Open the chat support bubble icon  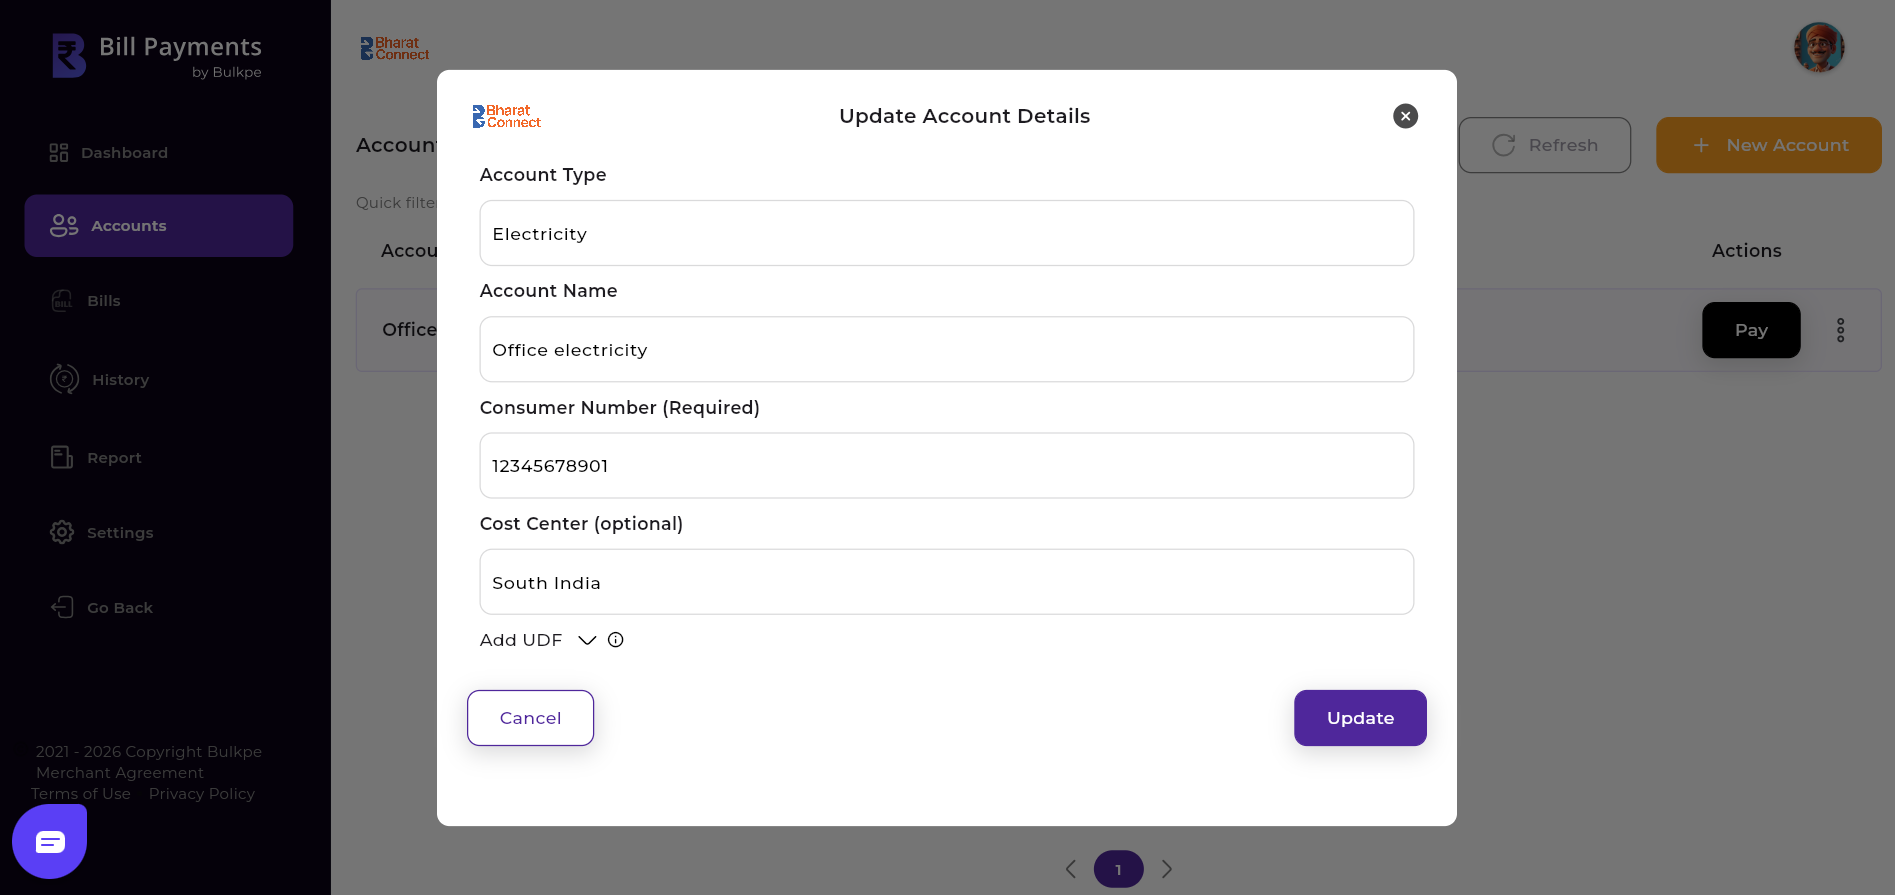pos(50,842)
